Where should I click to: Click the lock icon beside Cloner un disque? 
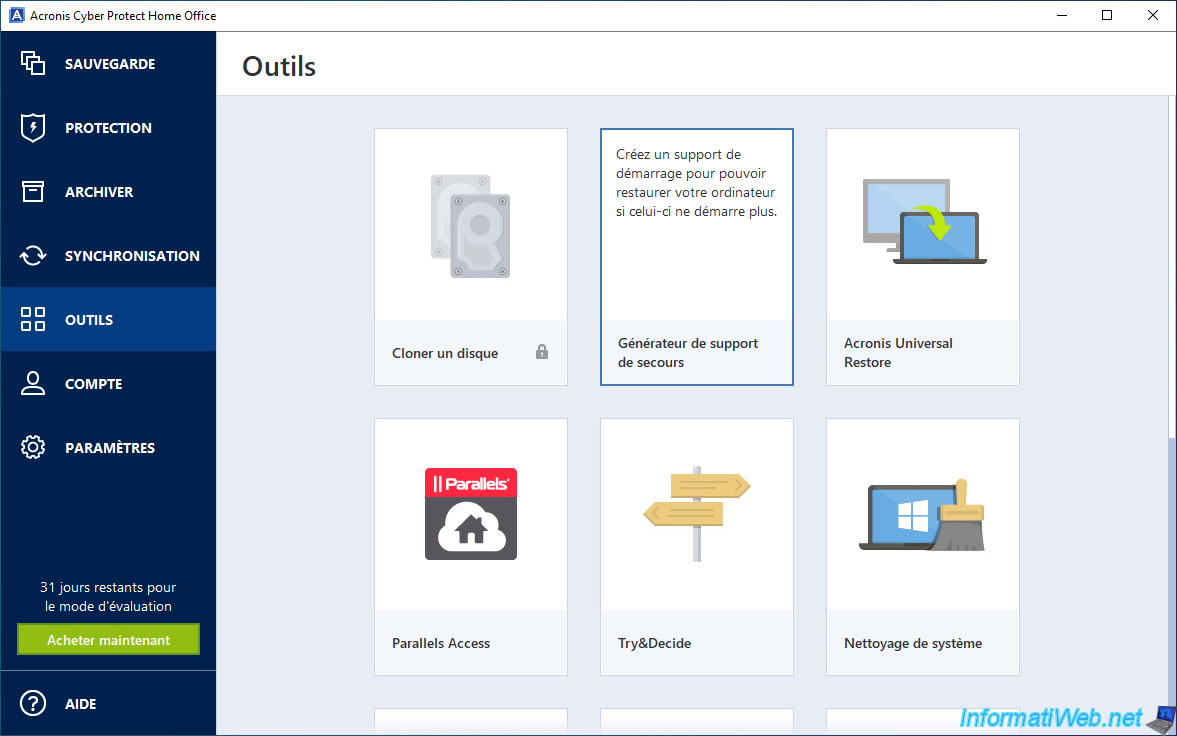point(542,352)
